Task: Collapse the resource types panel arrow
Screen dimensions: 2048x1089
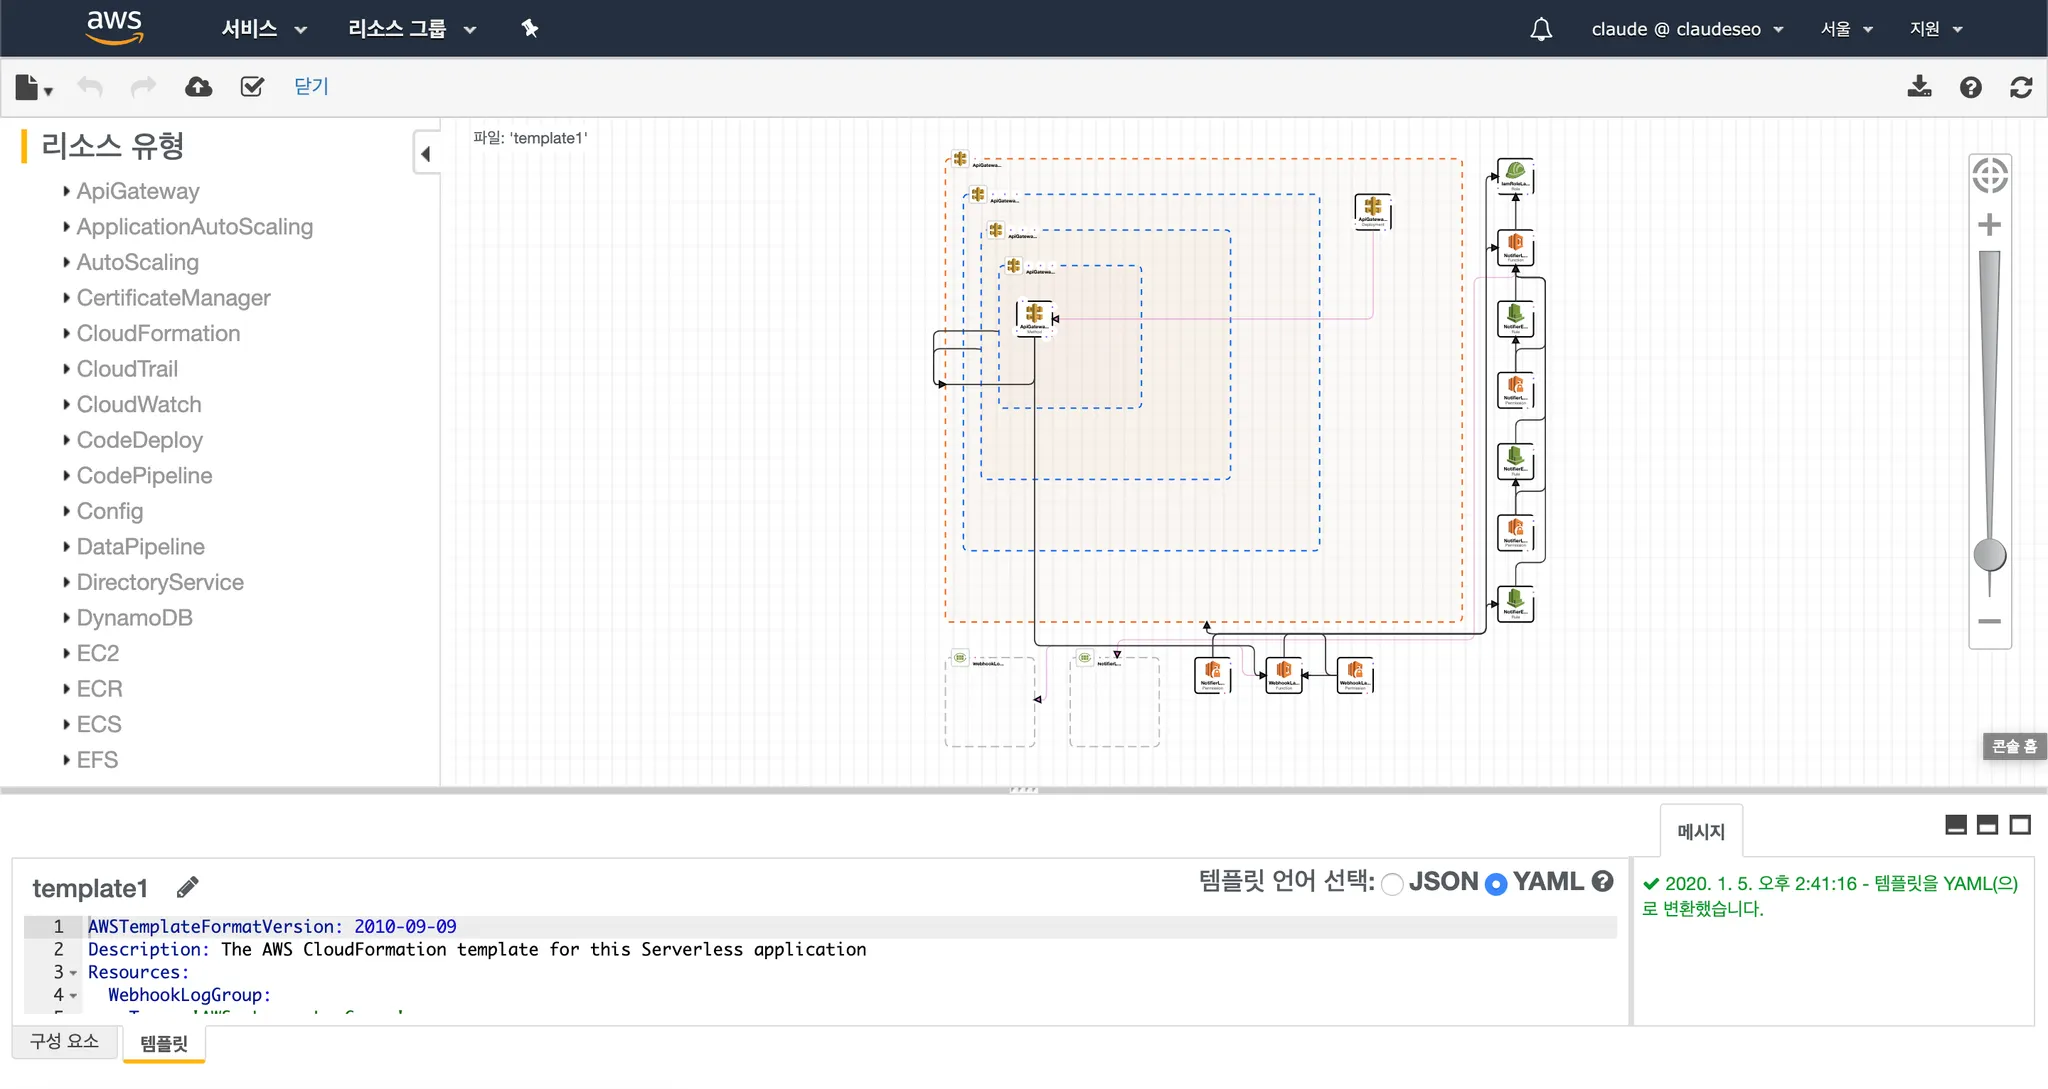Action: tap(426, 154)
